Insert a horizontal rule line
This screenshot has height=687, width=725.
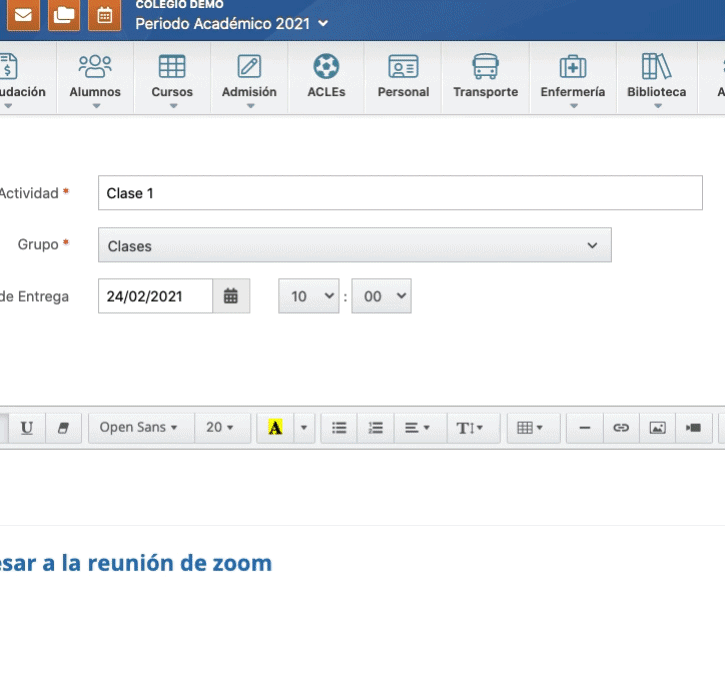pyautogui.click(x=585, y=427)
